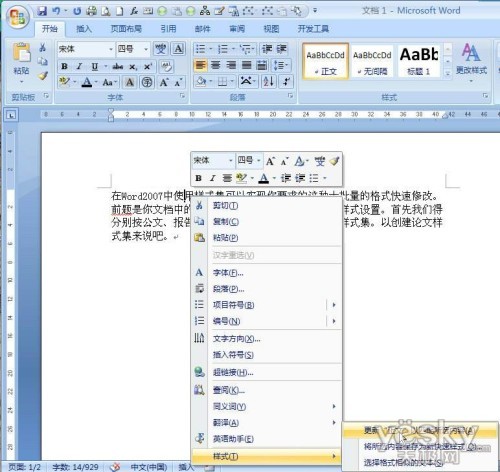Viewport: 500px width, 472px height.
Task: Toggle Italic in the ribbon font group
Action: pyautogui.click(x=79, y=66)
